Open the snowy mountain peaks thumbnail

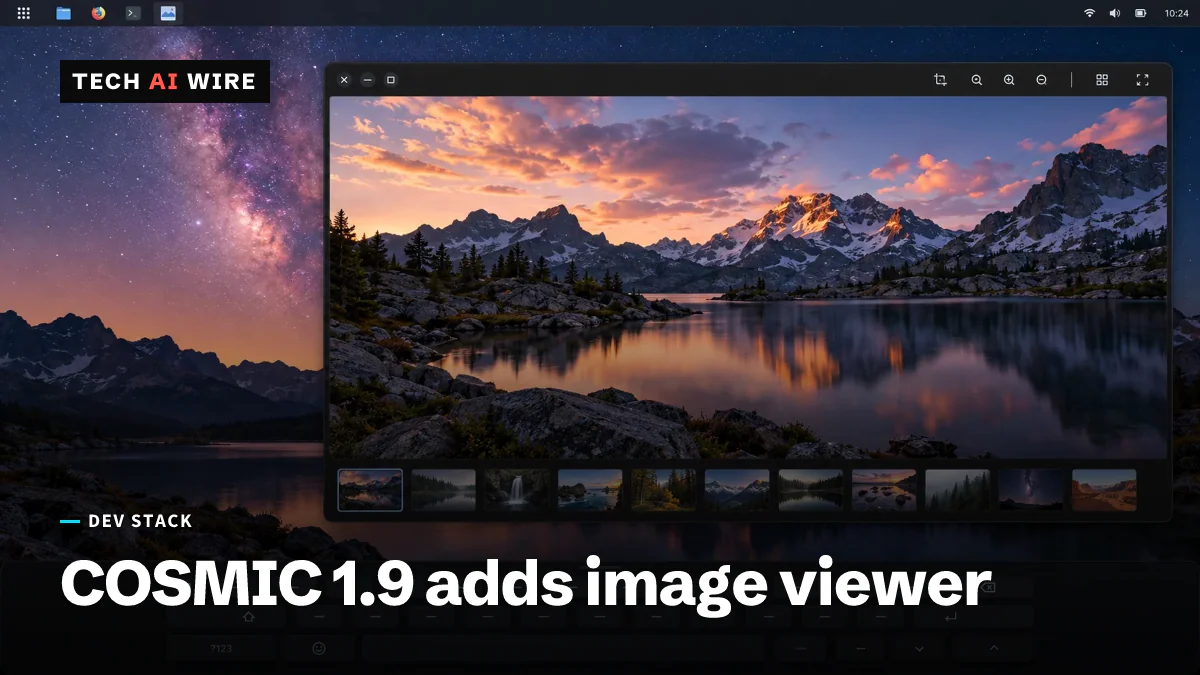coord(737,490)
